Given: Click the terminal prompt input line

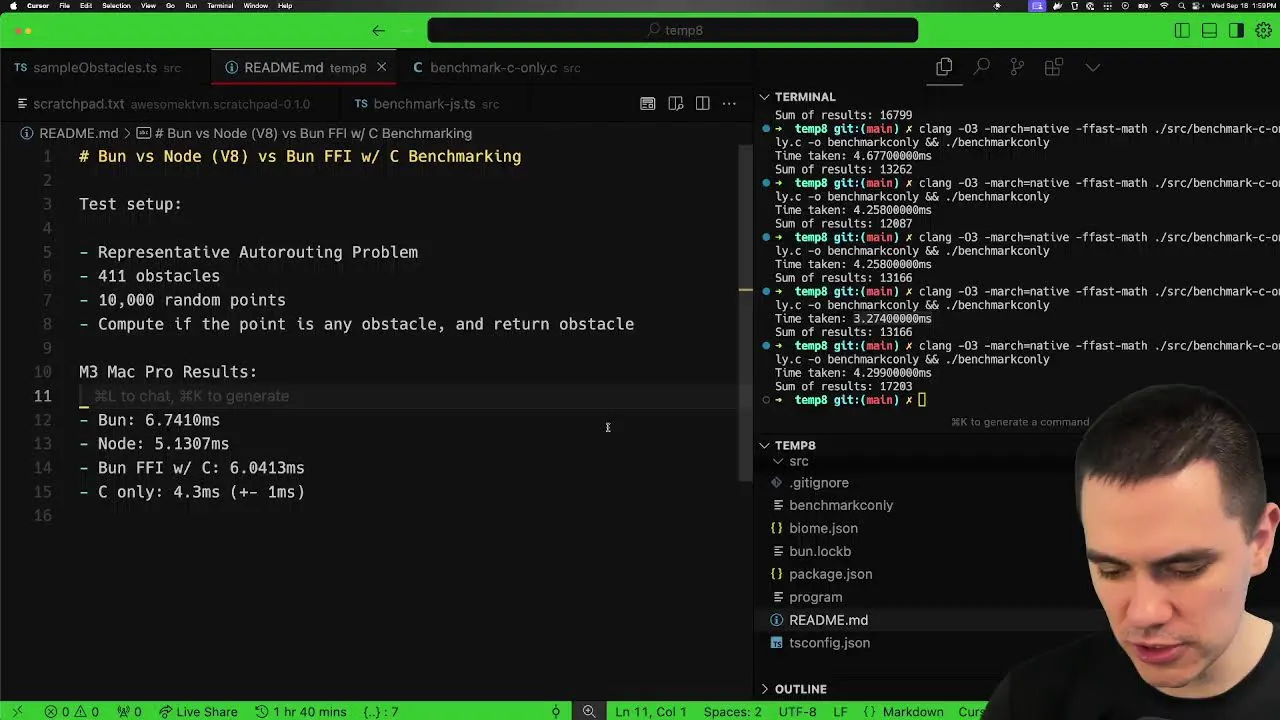Looking at the screenshot, I should click(922, 400).
